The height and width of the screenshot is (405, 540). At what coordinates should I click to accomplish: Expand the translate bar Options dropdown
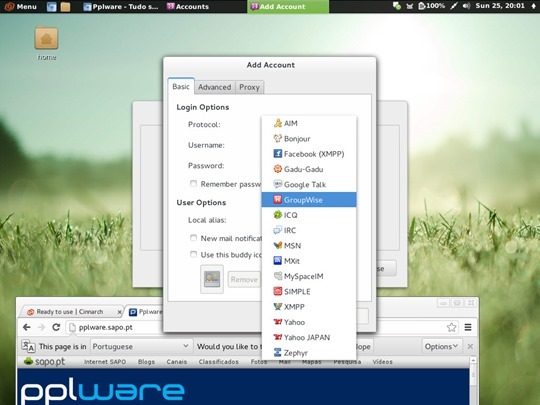[x=441, y=346]
